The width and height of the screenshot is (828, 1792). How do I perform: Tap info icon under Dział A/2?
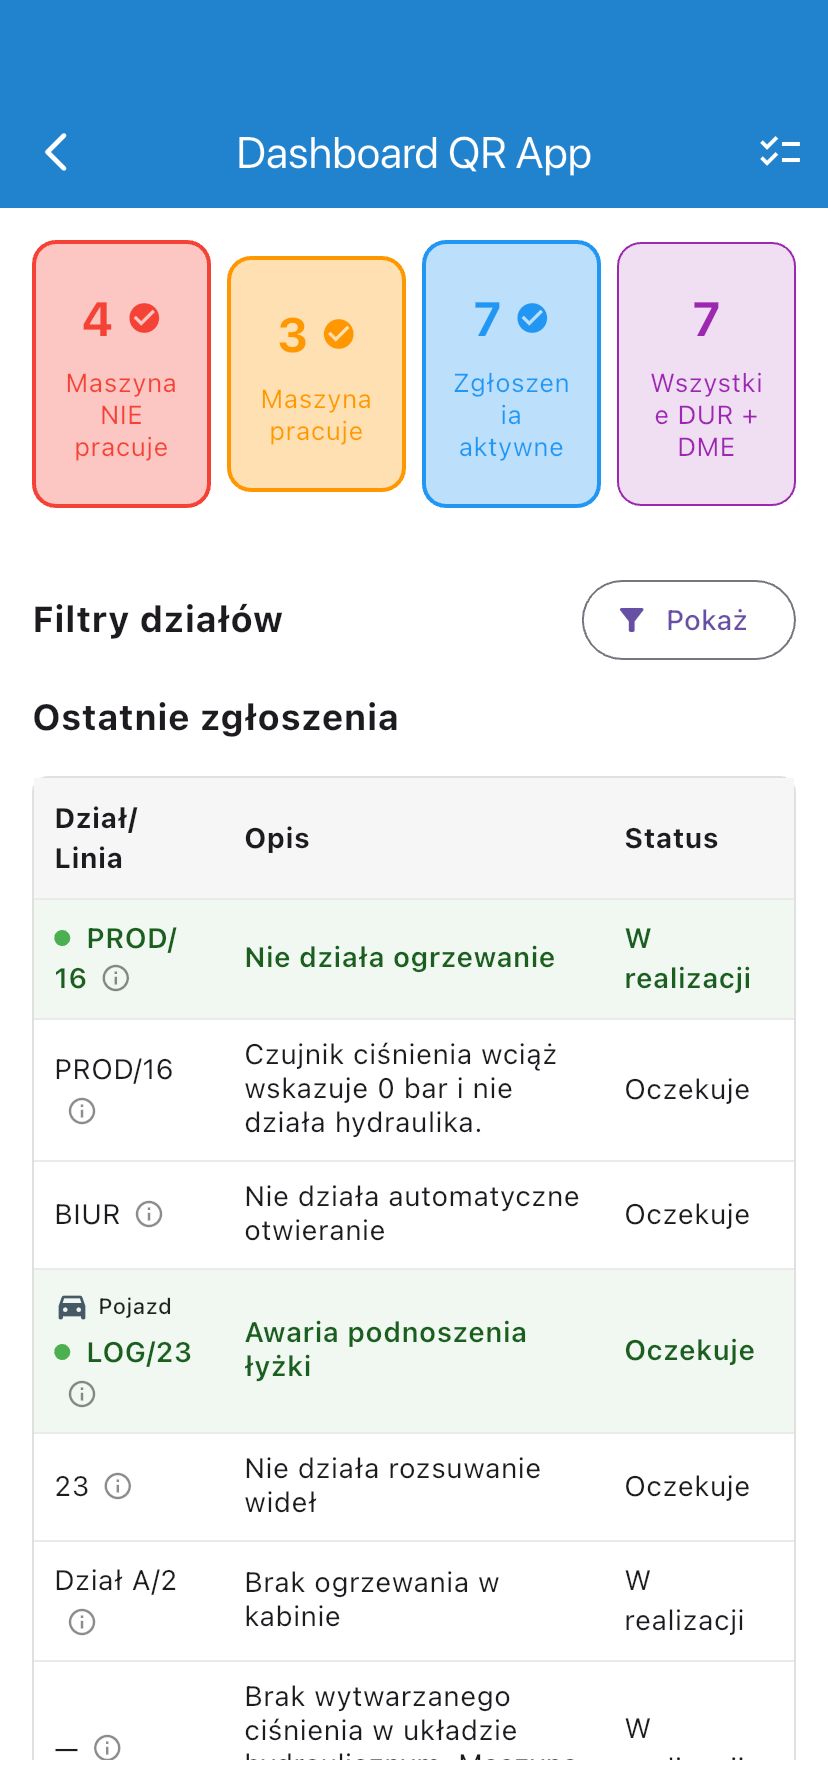[82, 1622]
